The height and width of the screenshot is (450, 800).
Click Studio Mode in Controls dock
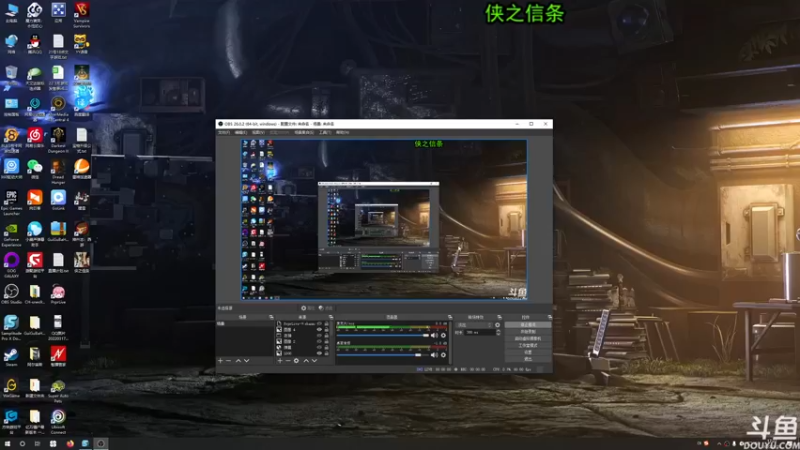(528, 345)
